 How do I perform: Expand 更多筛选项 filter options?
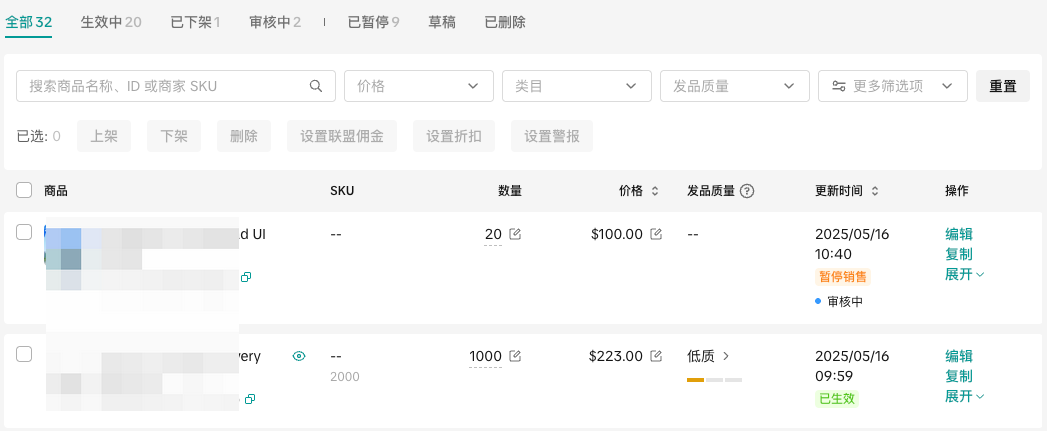coord(892,86)
